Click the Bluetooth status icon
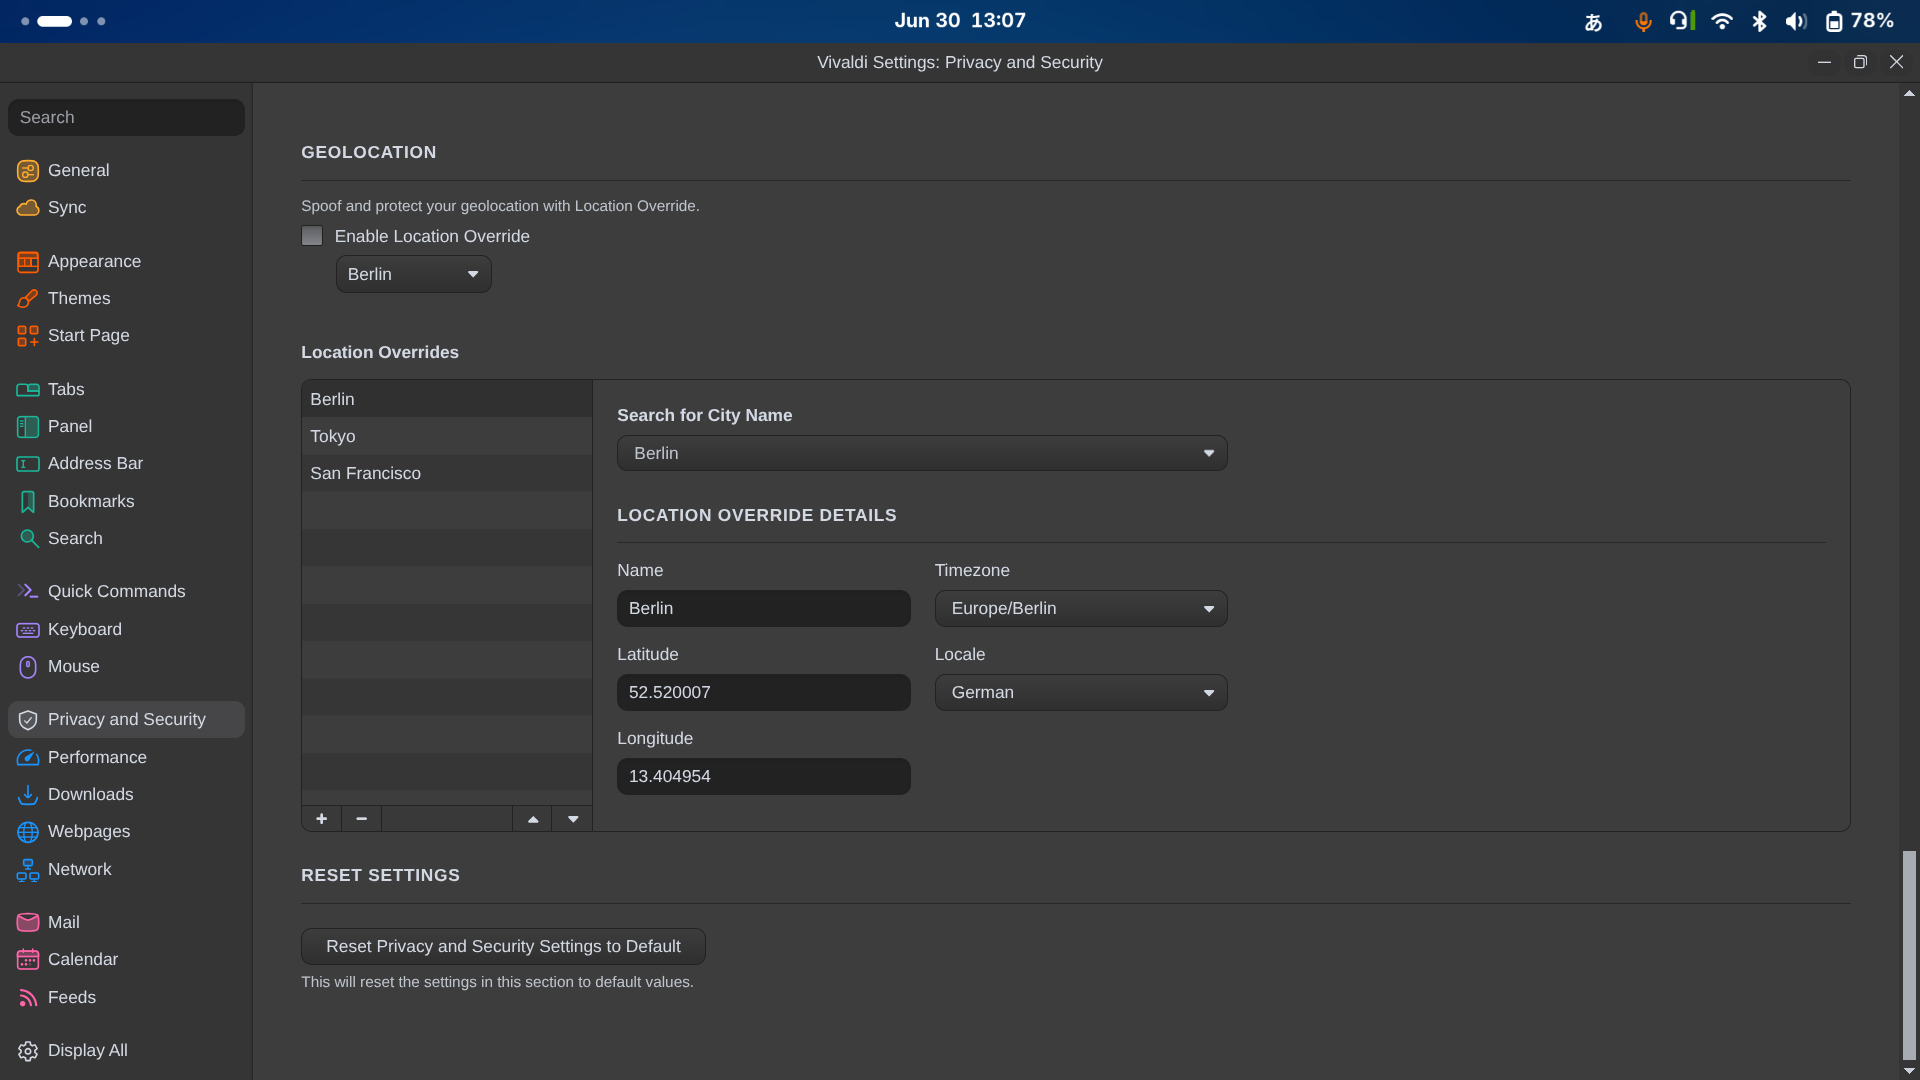Image resolution: width=1920 pixels, height=1080 pixels. pyautogui.click(x=1760, y=21)
